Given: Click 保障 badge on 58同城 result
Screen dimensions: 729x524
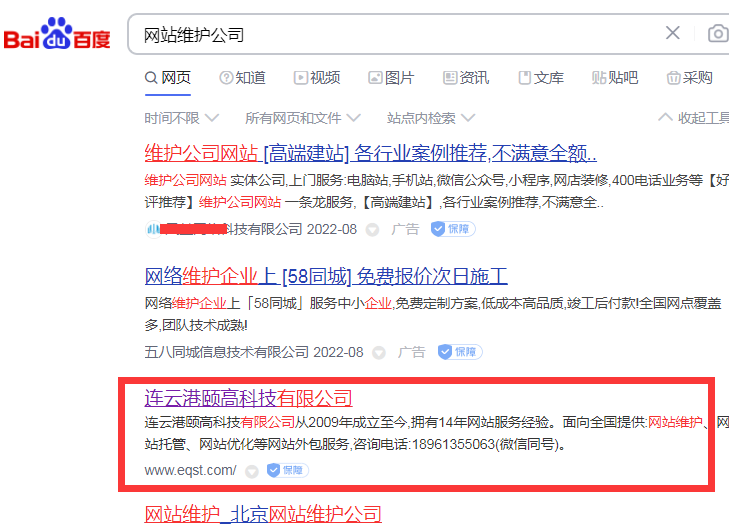Looking at the screenshot, I should point(460,352).
